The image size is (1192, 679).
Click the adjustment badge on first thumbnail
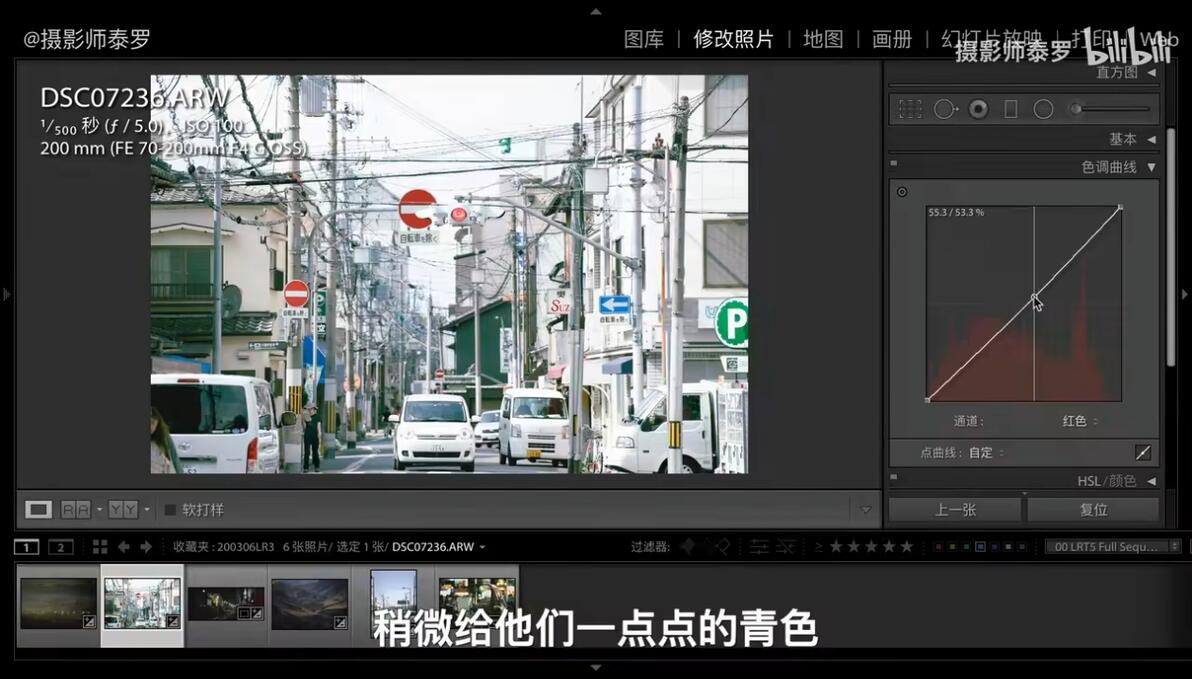coord(89,621)
